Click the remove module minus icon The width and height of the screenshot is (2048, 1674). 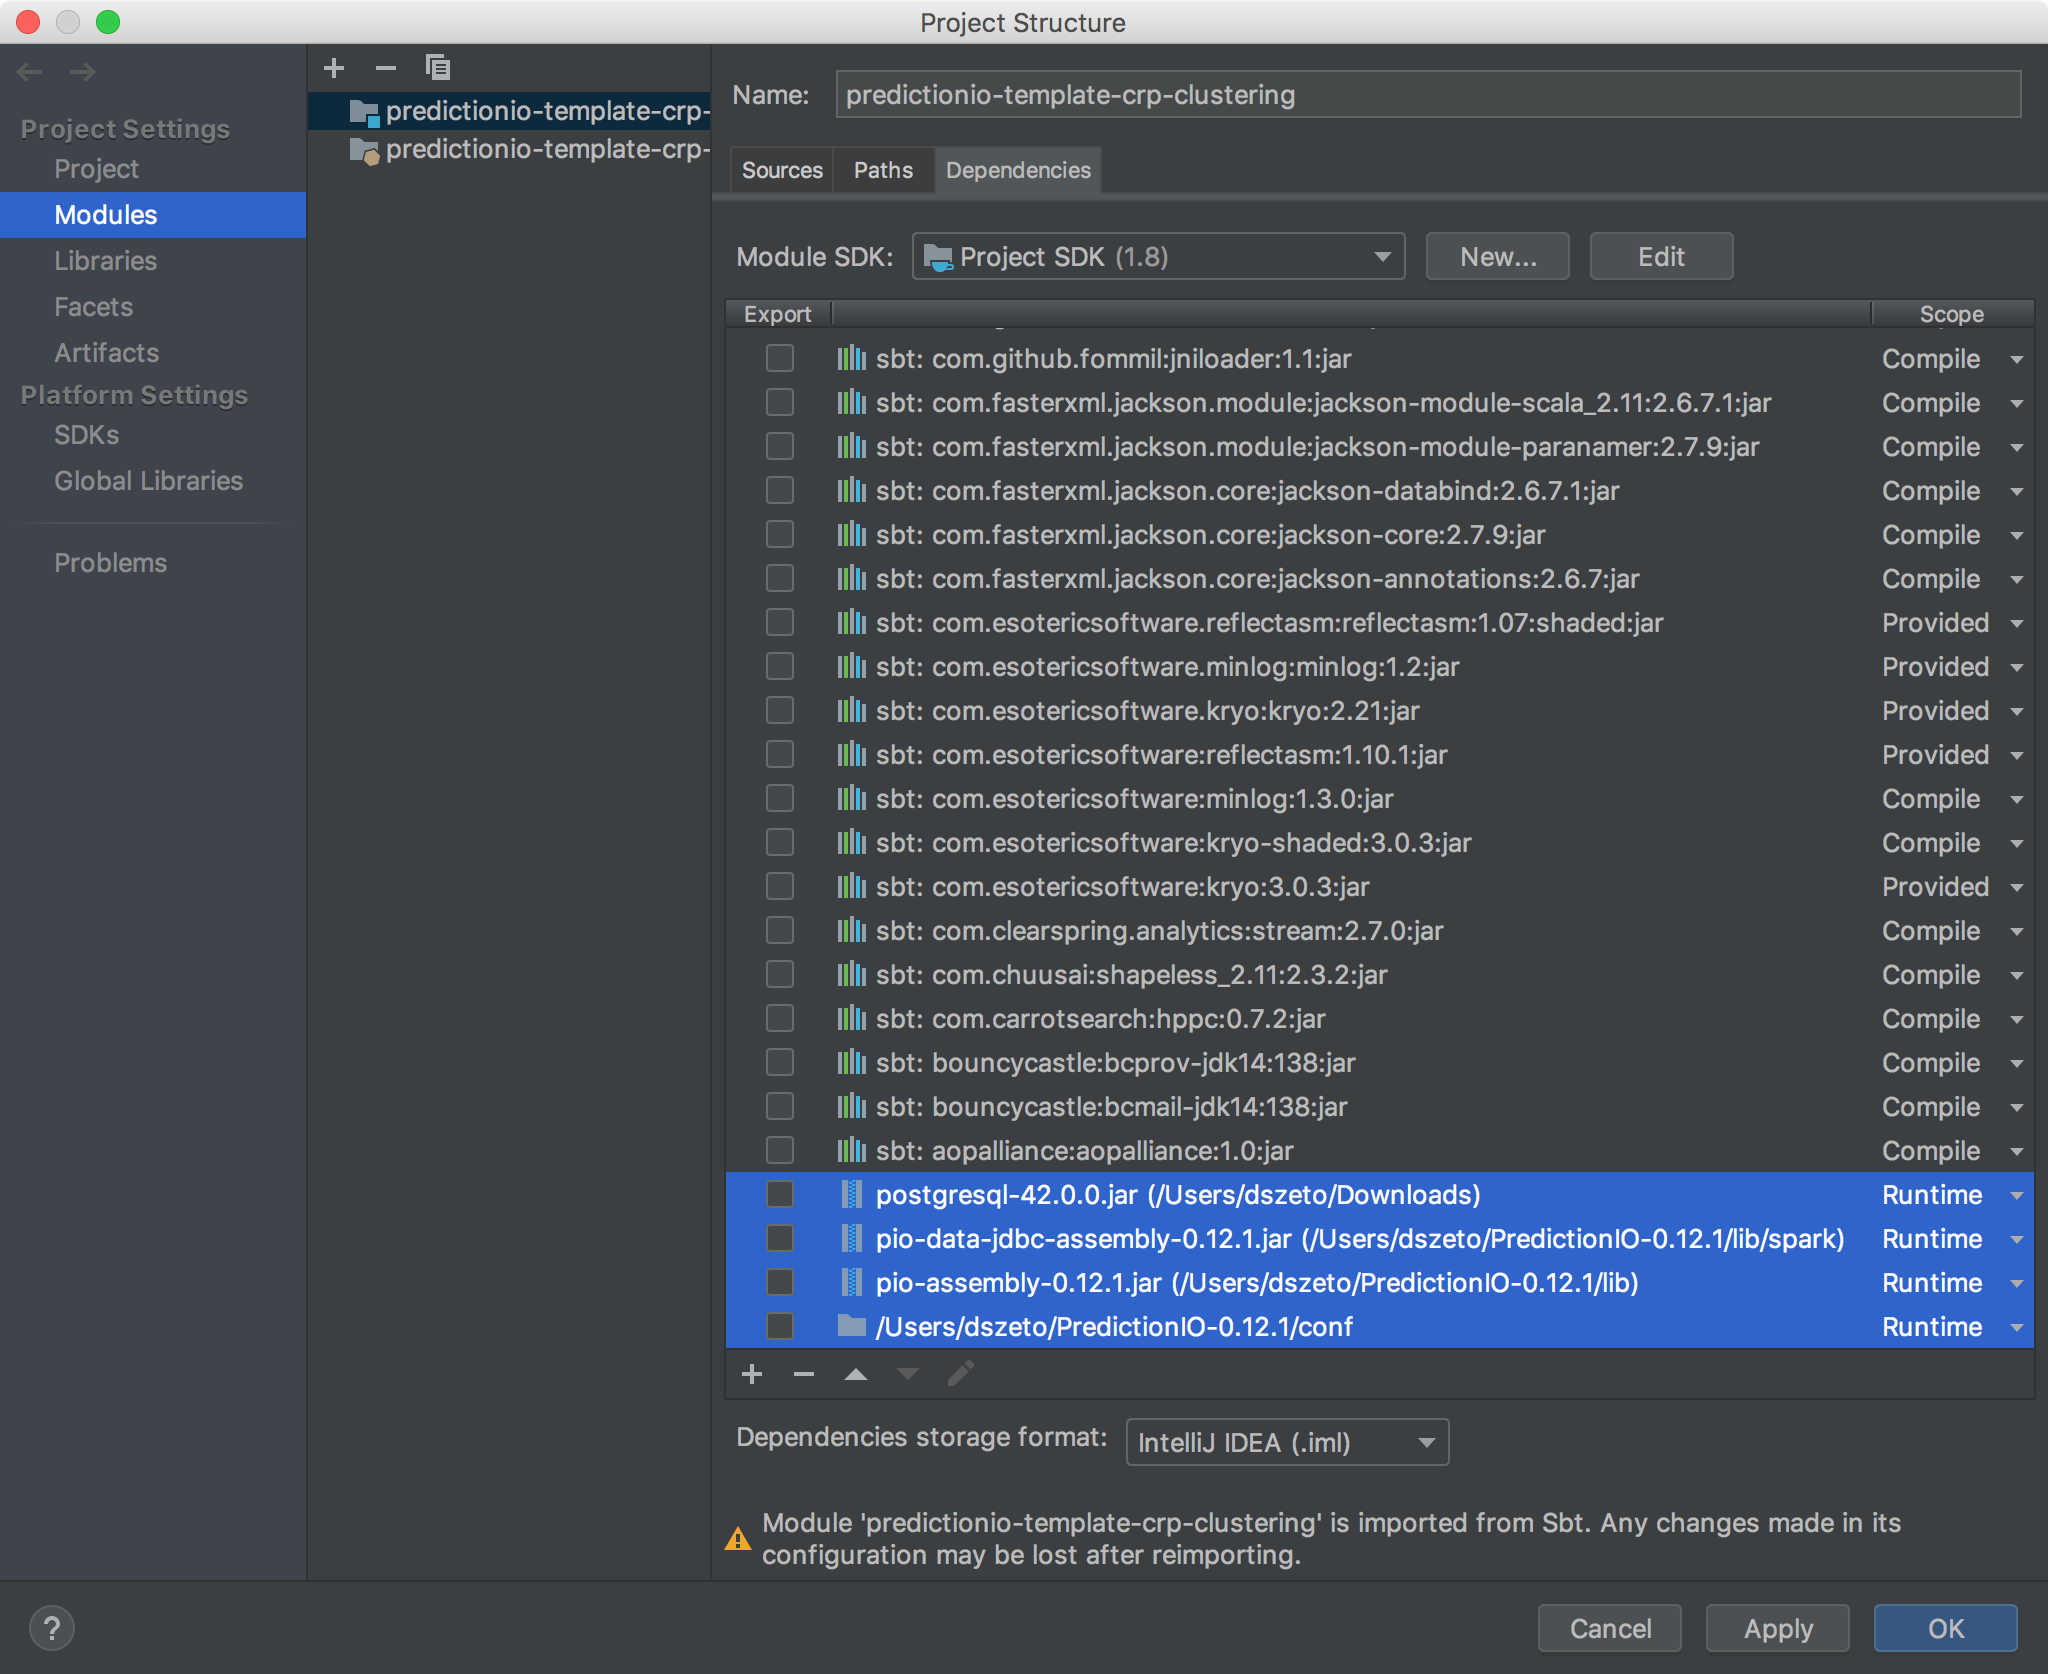pyautogui.click(x=386, y=68)
